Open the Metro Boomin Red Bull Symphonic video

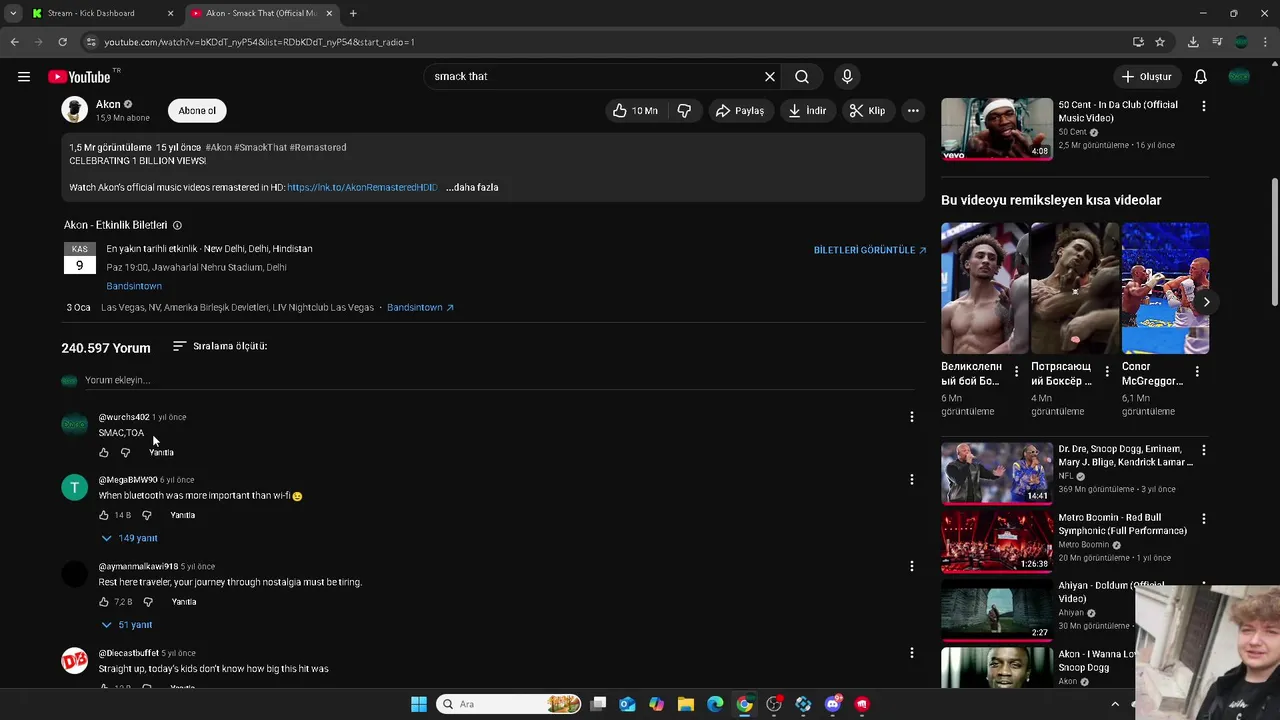coord(997,541)
